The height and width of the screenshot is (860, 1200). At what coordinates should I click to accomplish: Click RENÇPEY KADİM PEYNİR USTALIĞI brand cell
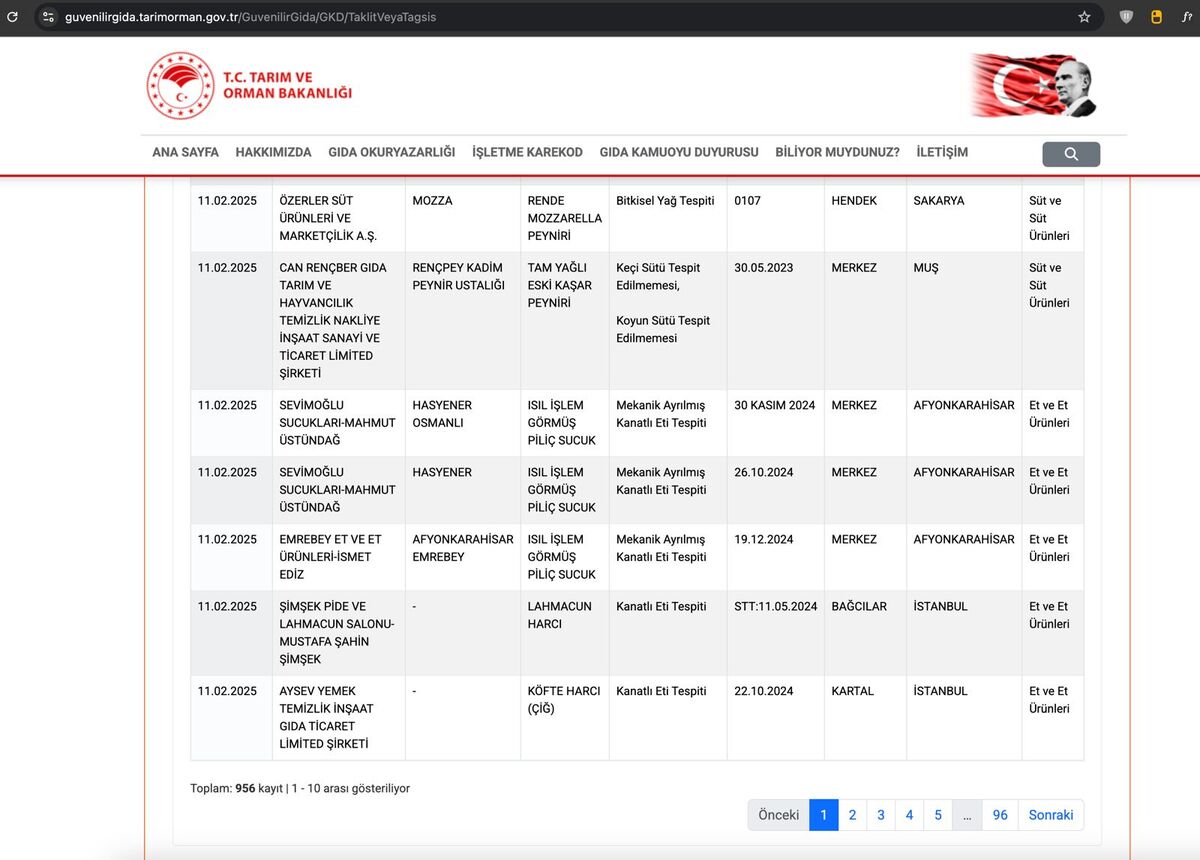point(462,320)
